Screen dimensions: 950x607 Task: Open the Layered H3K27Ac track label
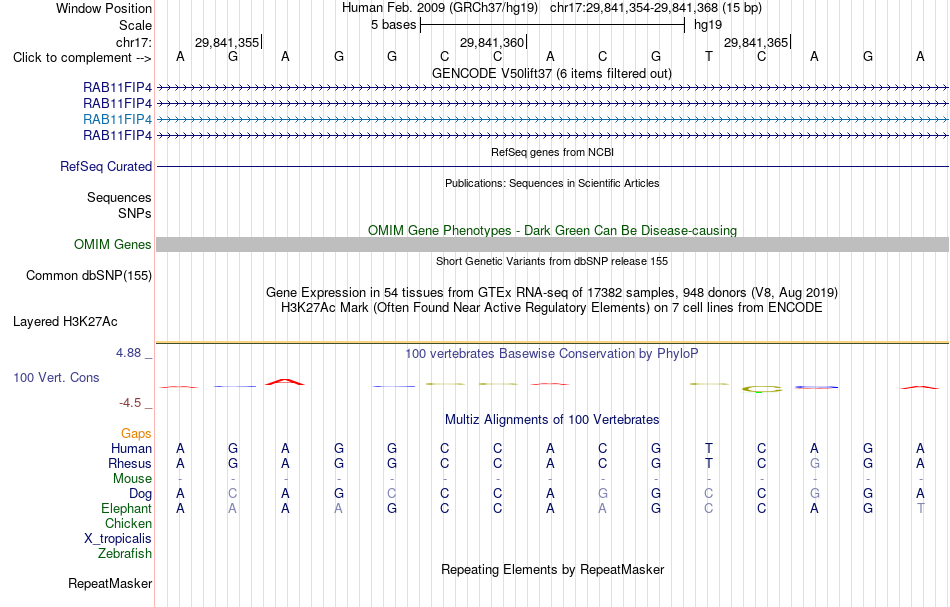pyautogui.click(x=65, y=322)
